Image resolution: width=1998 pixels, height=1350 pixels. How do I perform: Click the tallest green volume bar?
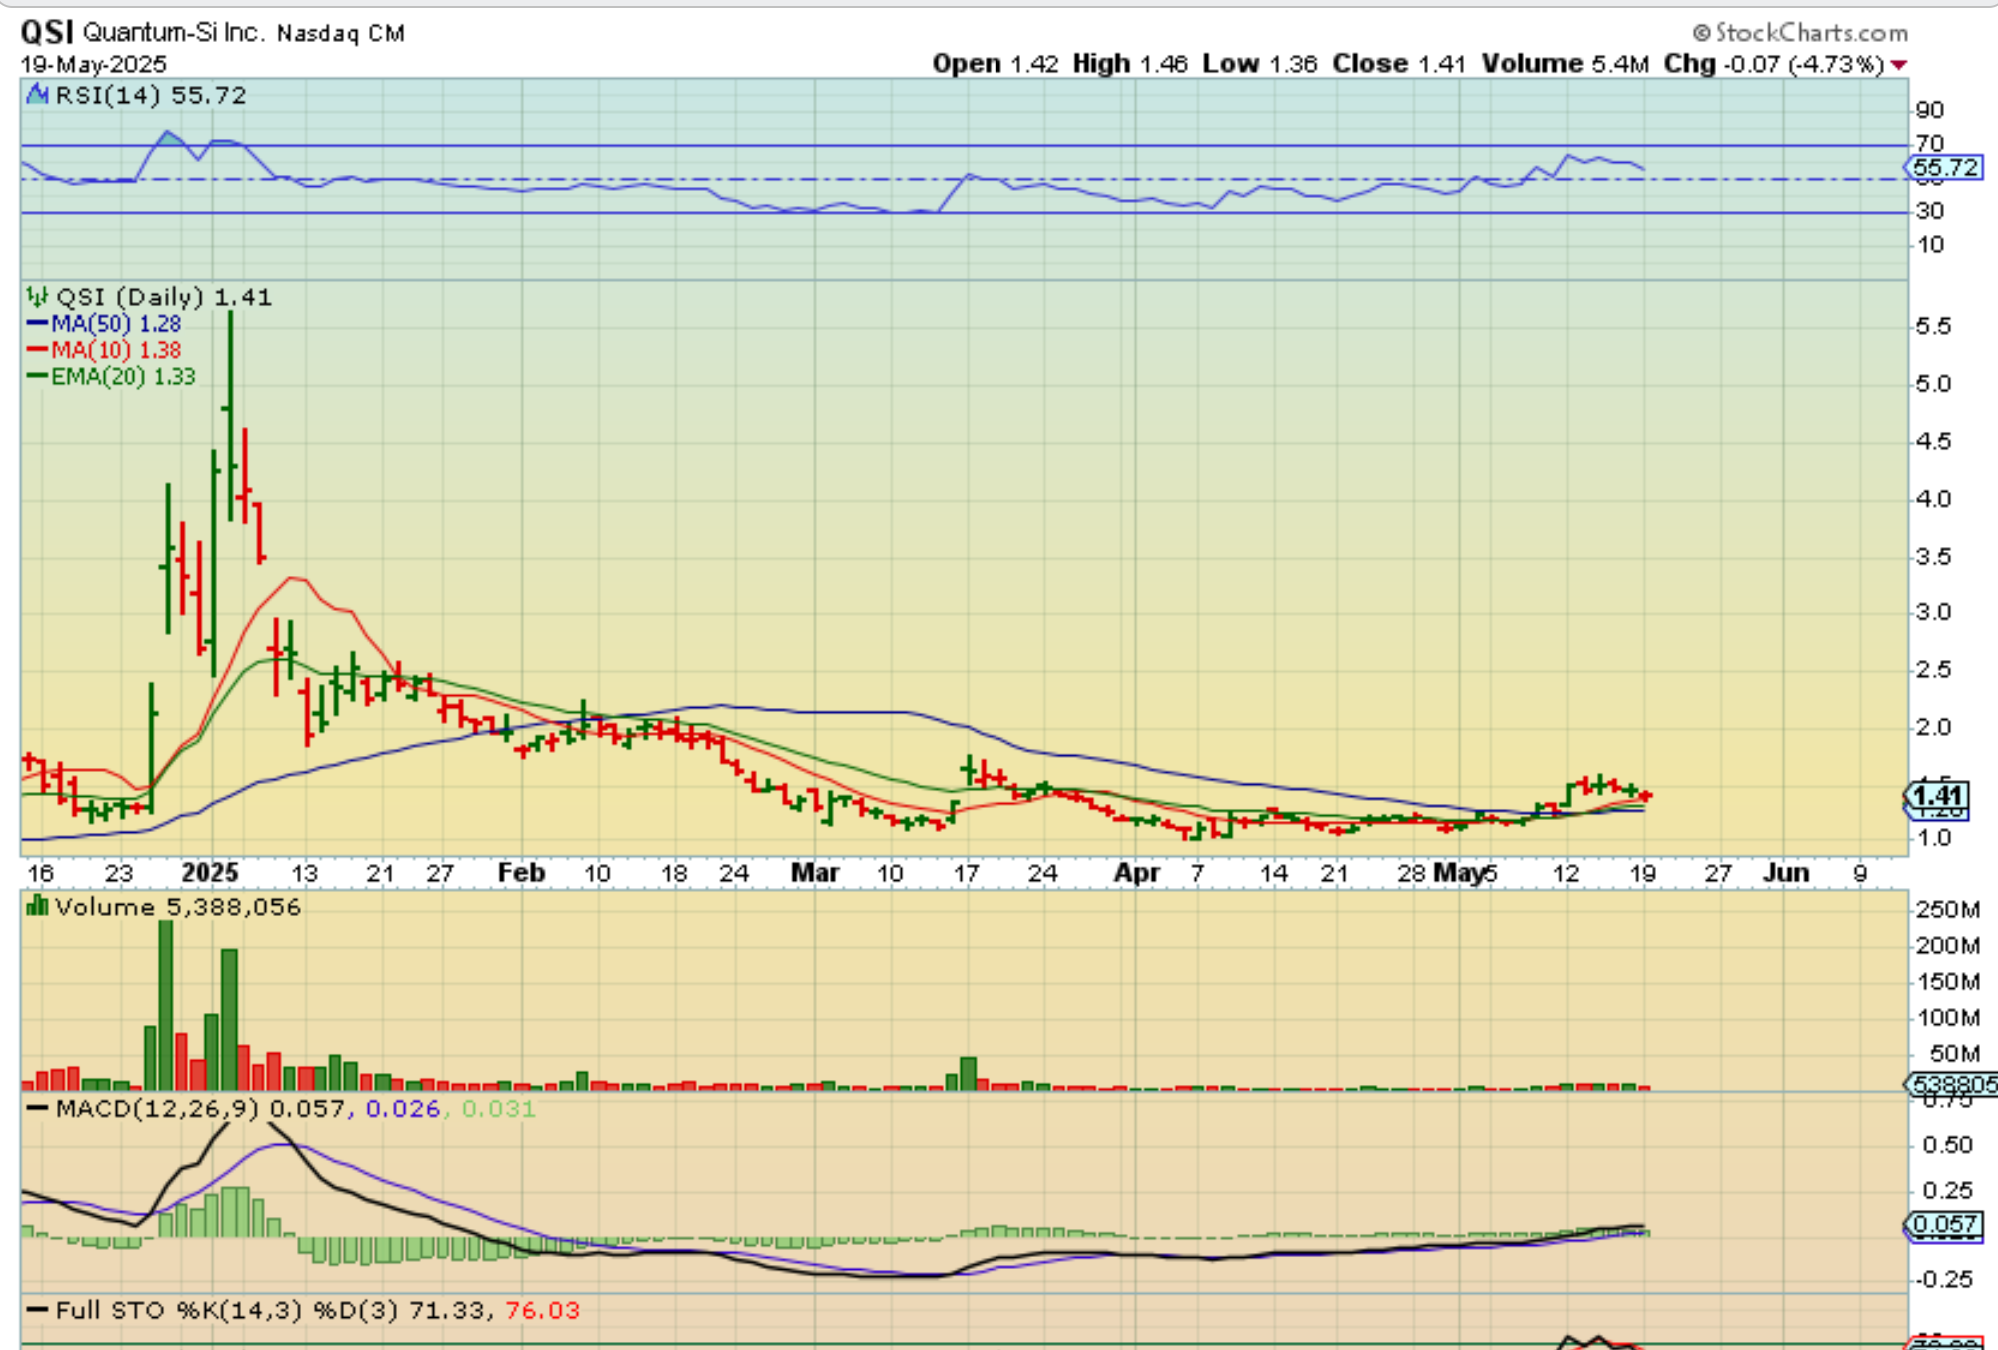pyautogui.click(x=166, y=1005)
